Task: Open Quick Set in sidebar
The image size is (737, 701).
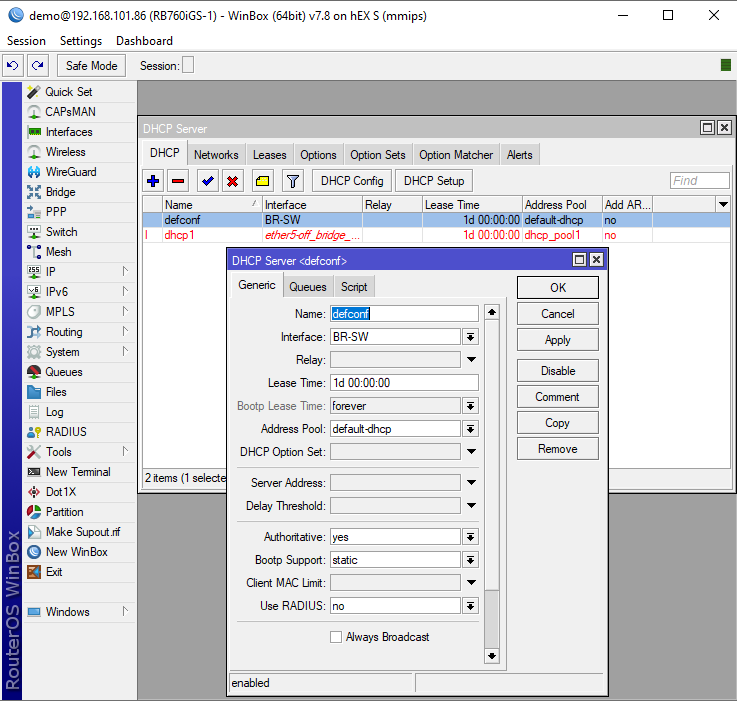Action: click(x=79, y=92)
